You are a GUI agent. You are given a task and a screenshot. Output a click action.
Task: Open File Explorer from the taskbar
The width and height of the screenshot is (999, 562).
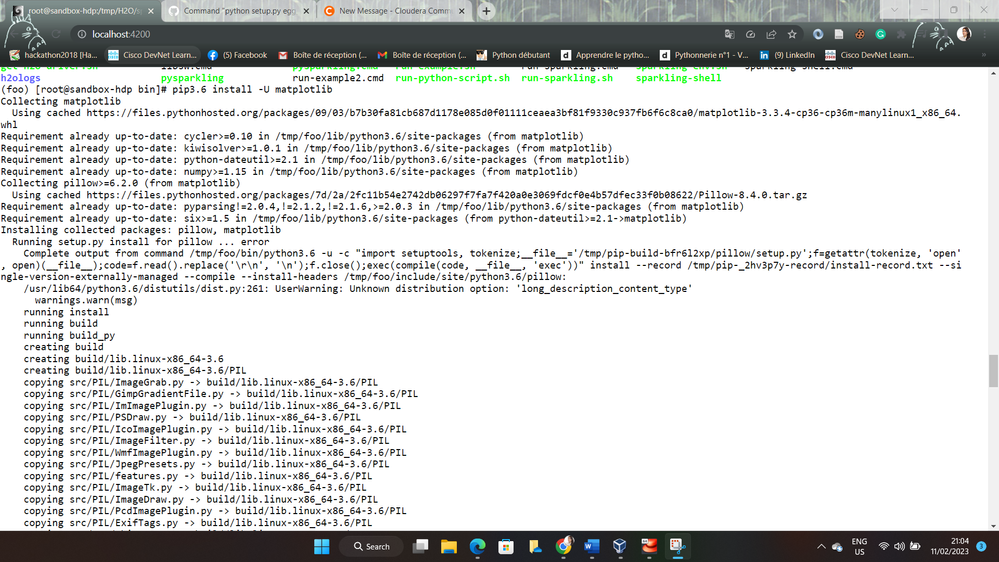click(449, 547)
